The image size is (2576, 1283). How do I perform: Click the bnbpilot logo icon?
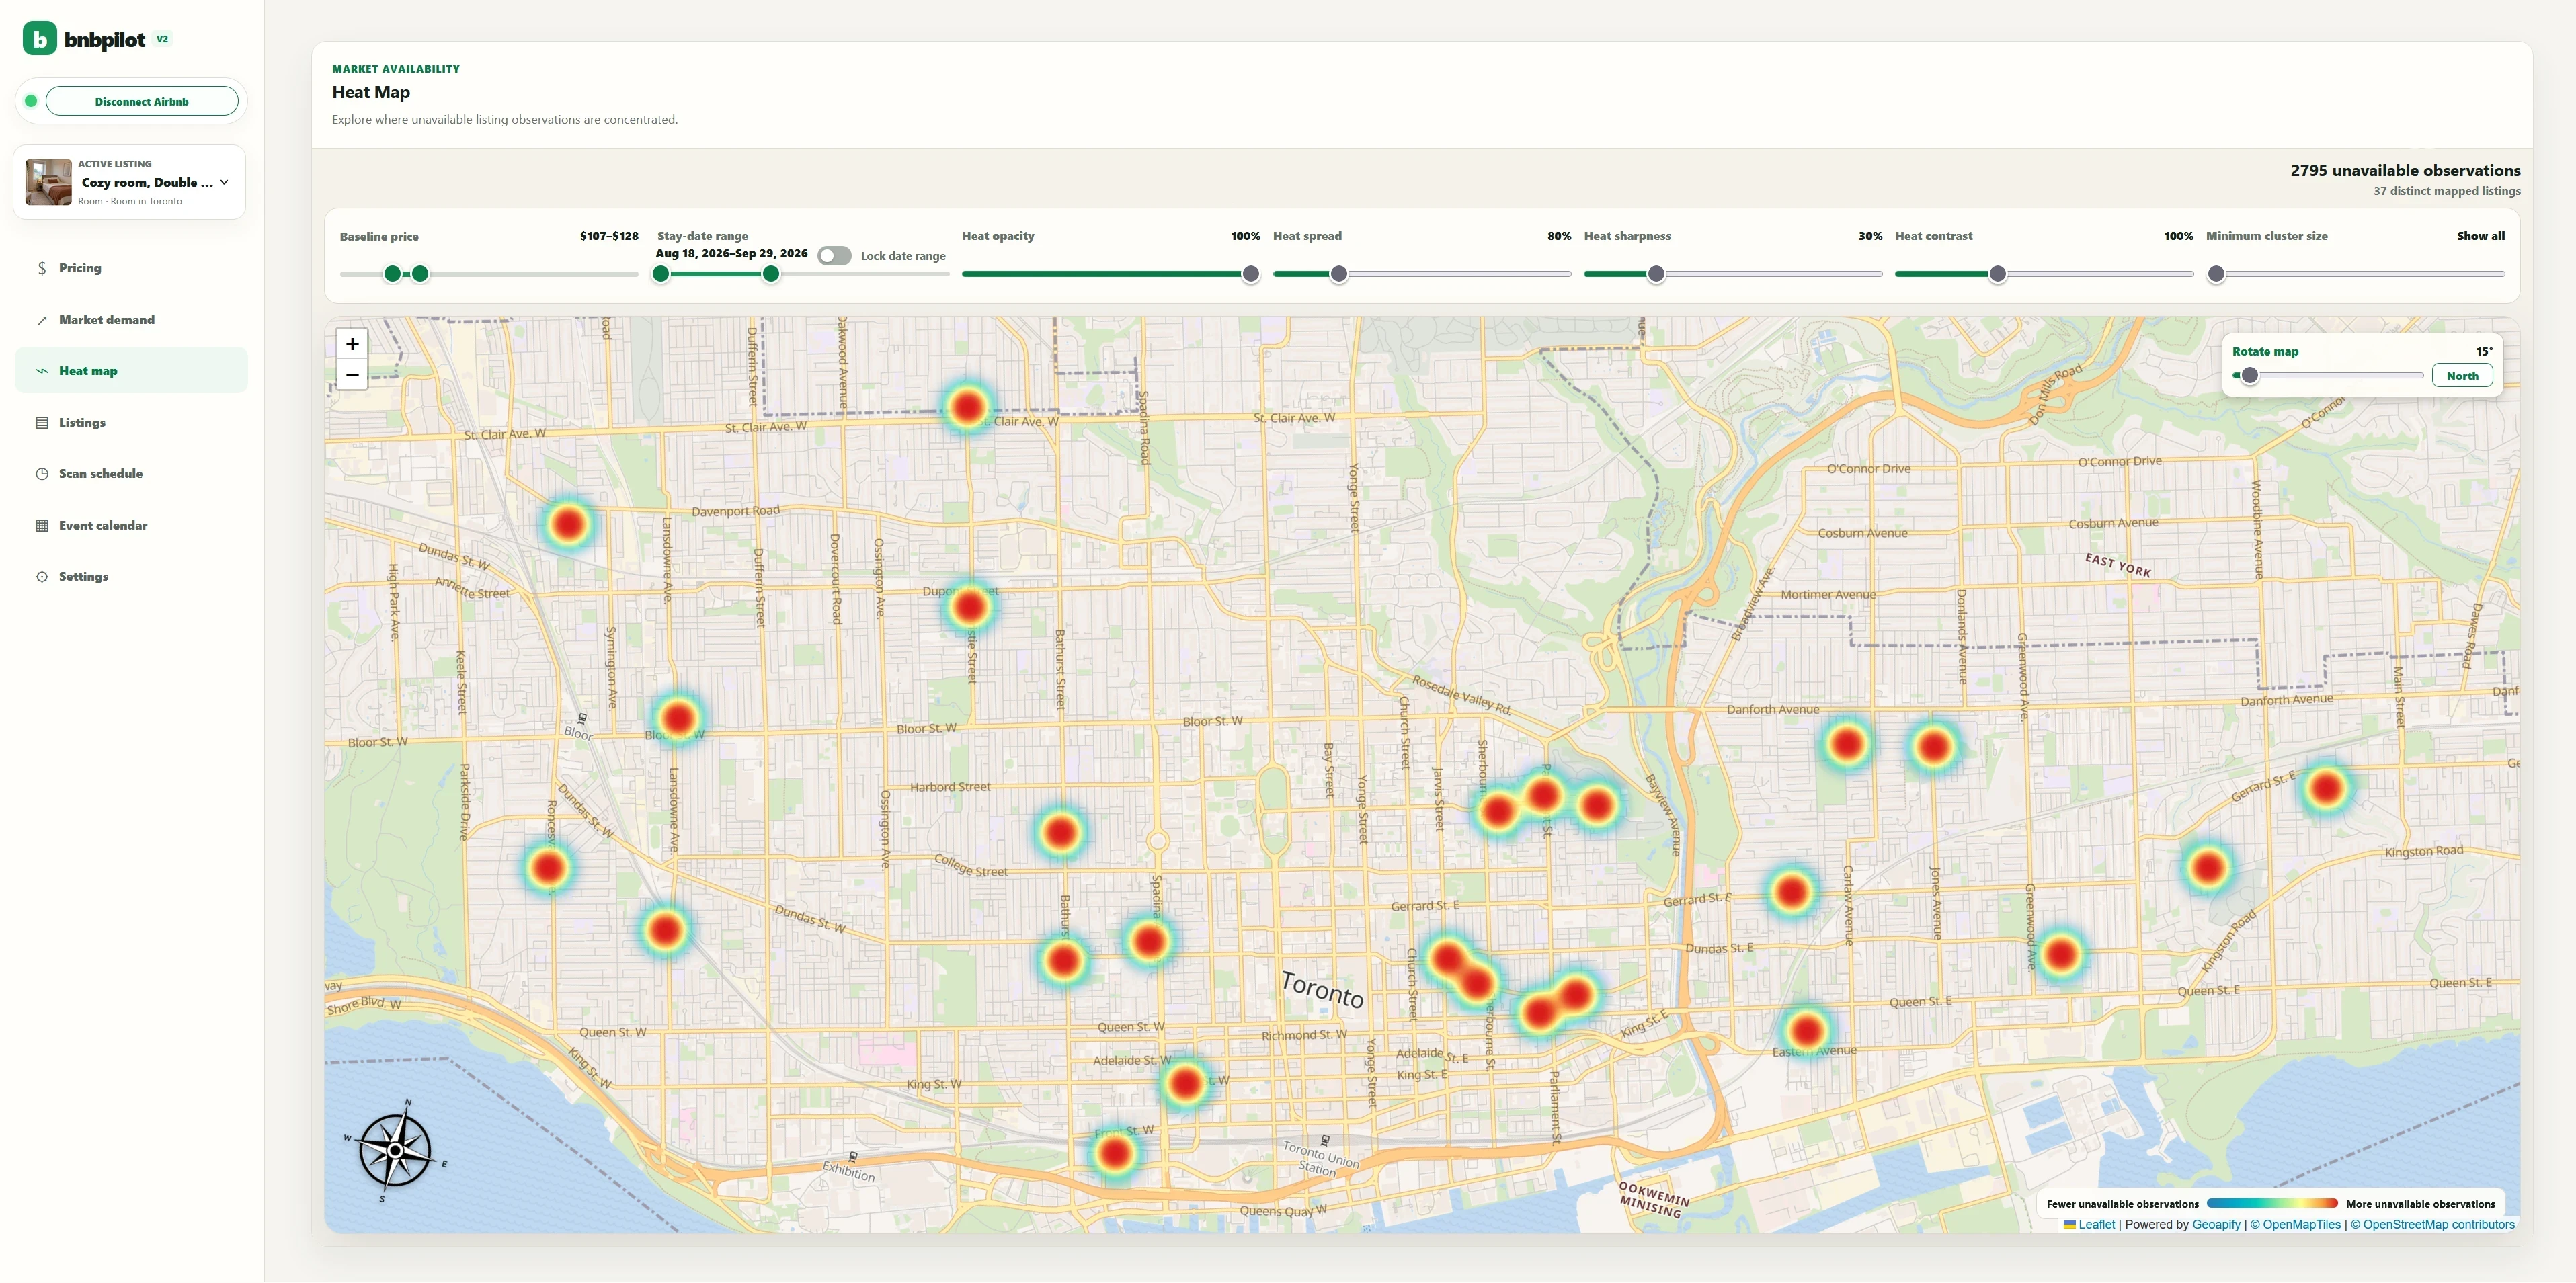coord(39,39)
